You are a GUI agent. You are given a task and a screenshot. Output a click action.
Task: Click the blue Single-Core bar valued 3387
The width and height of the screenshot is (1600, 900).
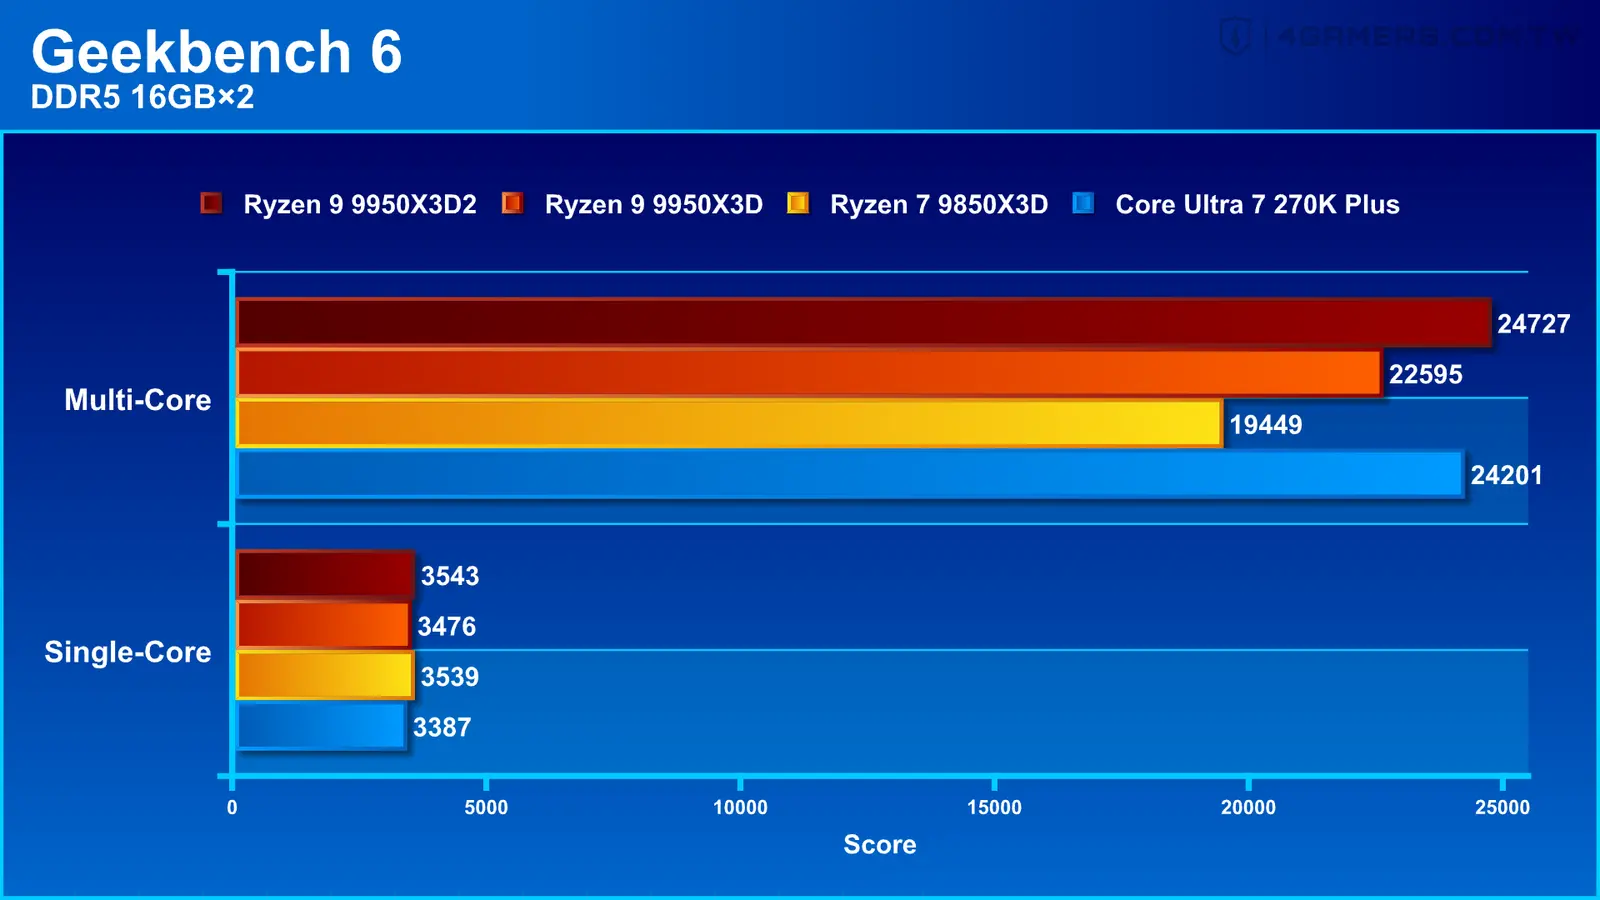pyautogui.click(x=321, y=726)
